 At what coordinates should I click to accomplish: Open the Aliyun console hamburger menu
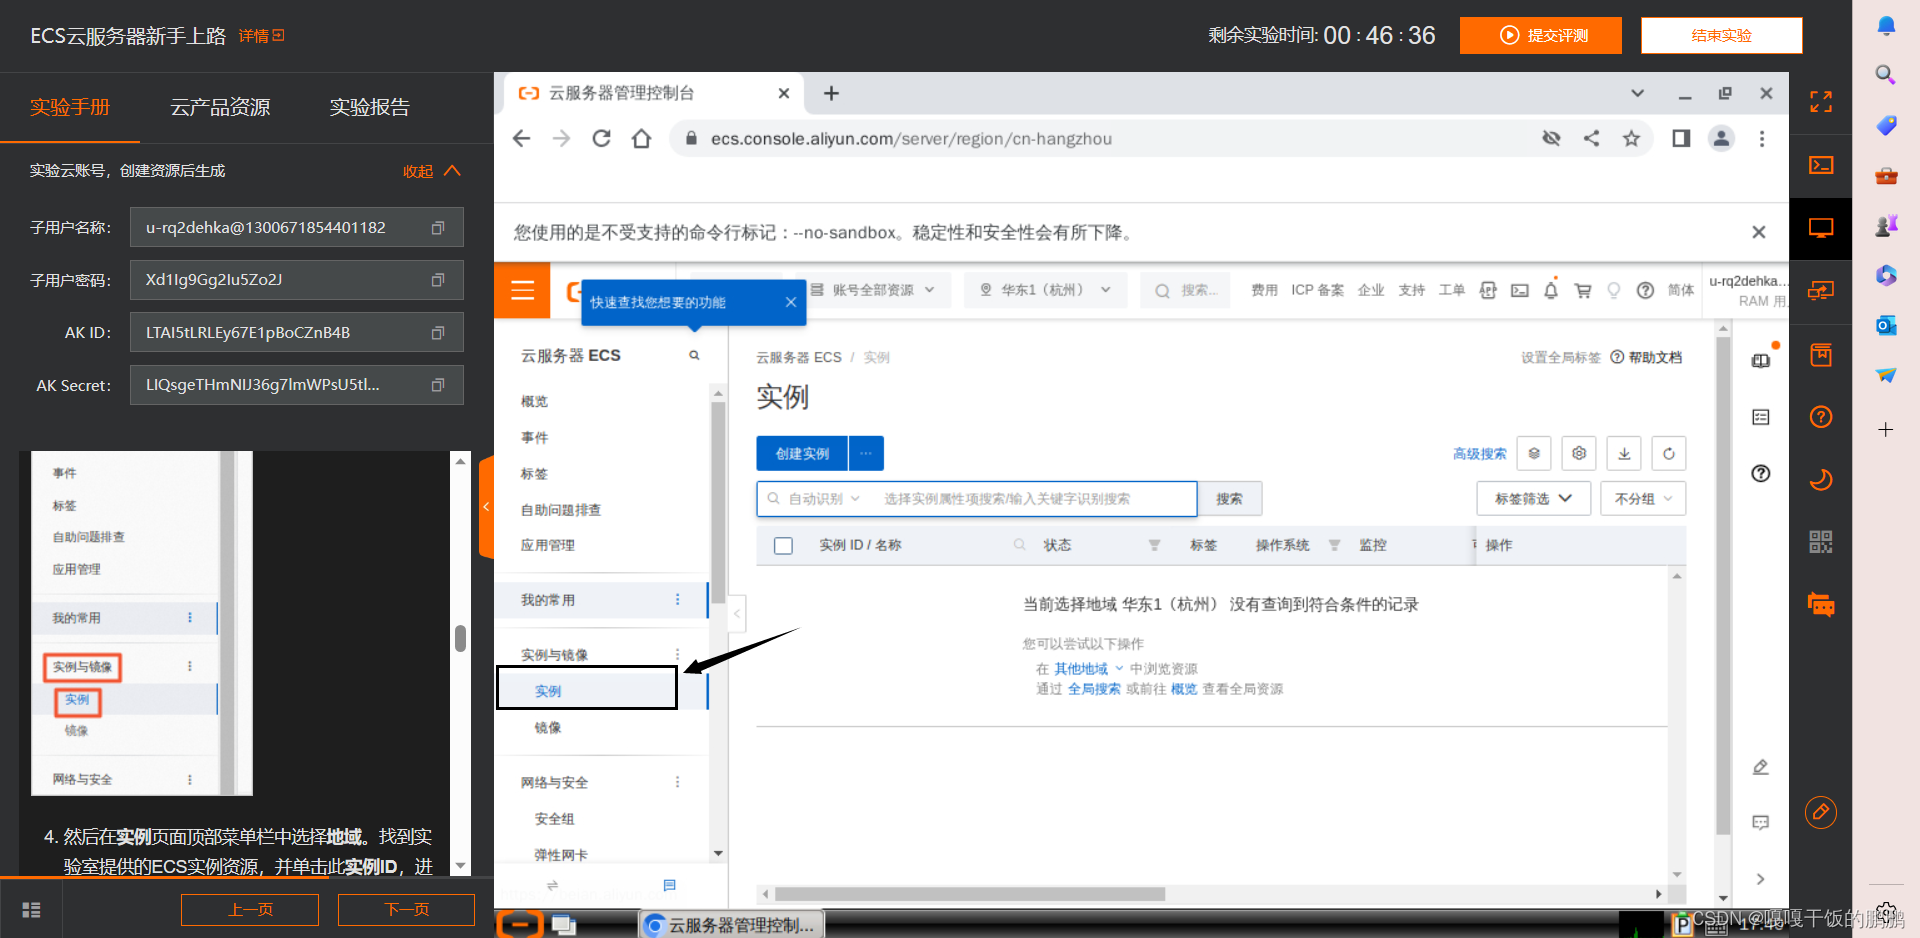click(x=522, y=290)
